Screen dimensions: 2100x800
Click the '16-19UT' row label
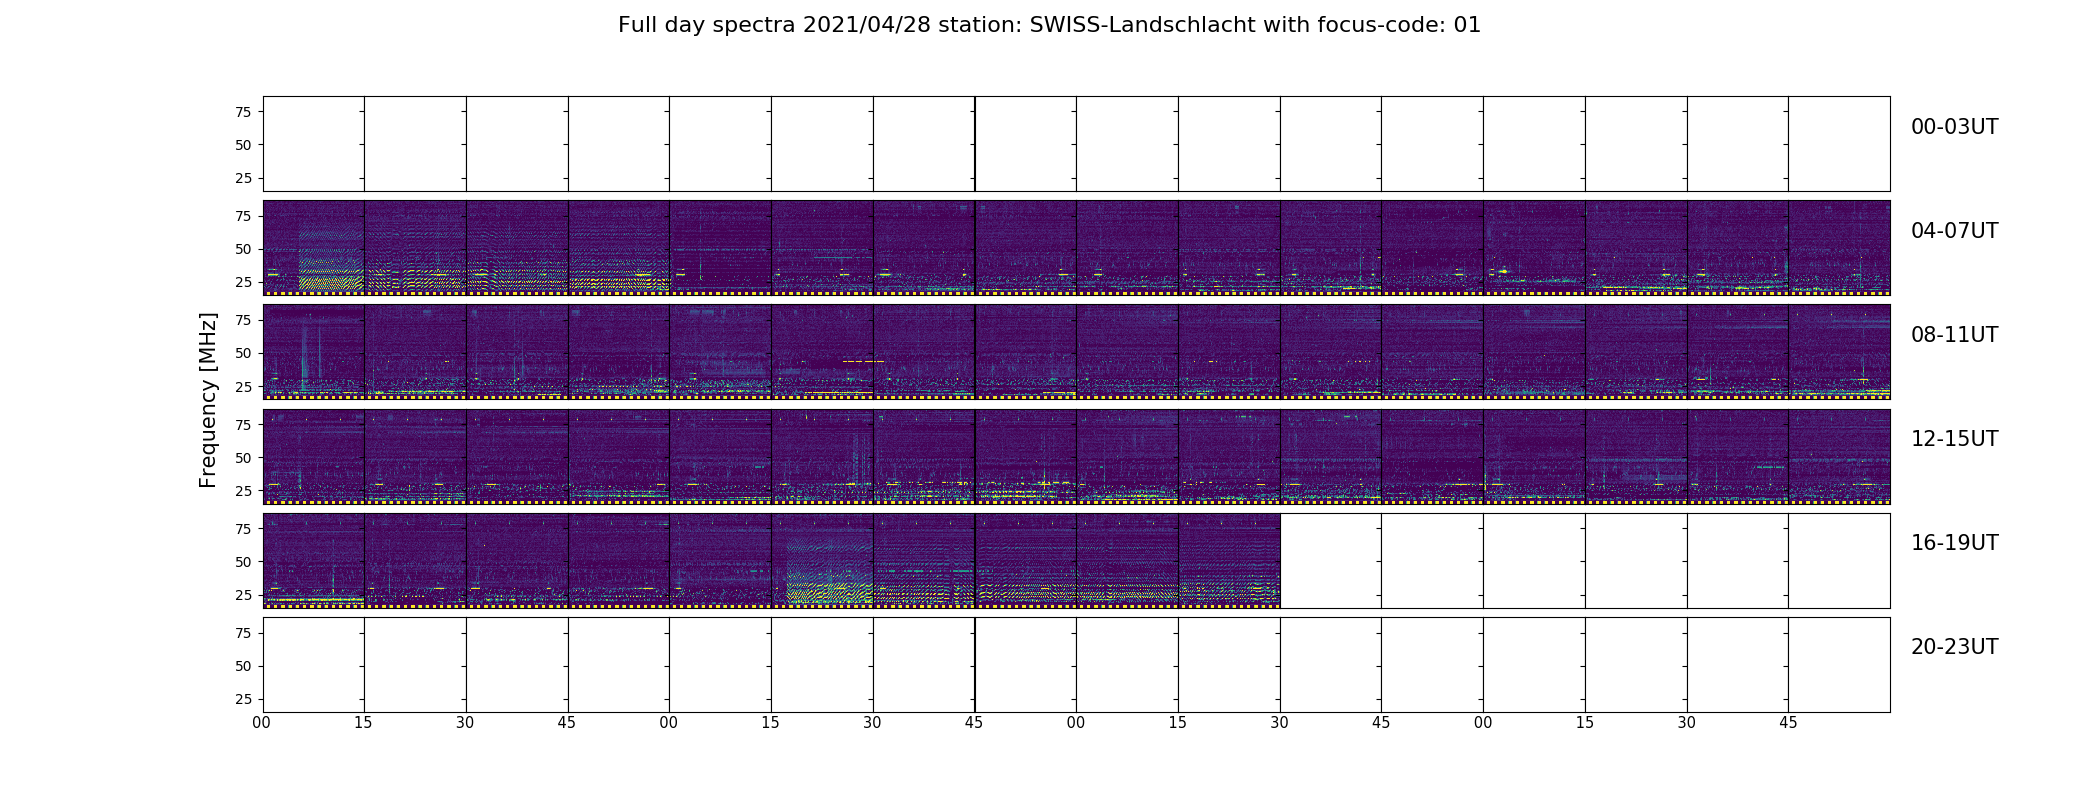coord(1954,543)
